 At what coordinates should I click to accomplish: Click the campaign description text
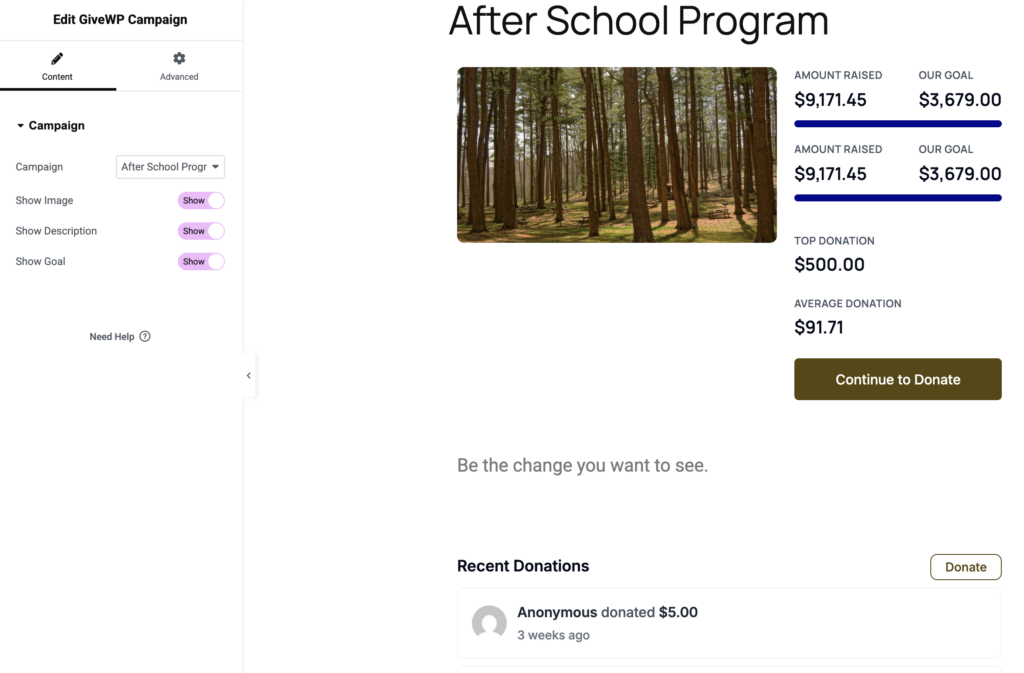[x=582, y=465]
